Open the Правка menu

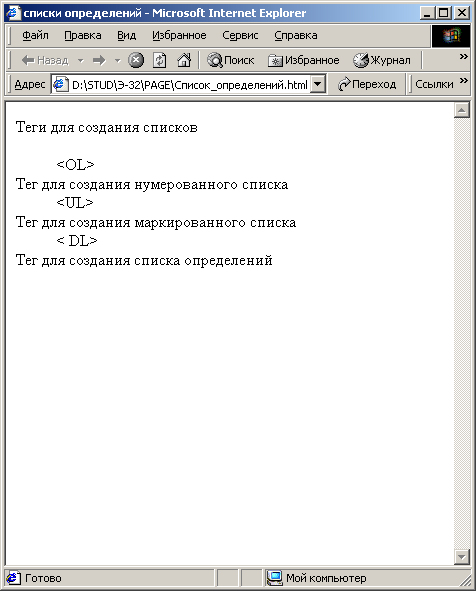pos(83,35)
